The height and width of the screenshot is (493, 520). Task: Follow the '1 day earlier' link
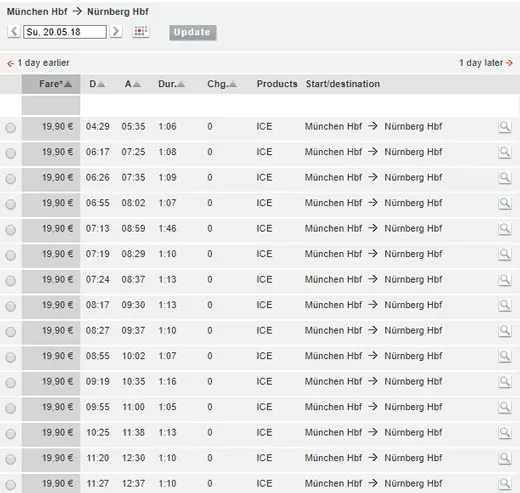pyautogui.click(x=38, y=63)
